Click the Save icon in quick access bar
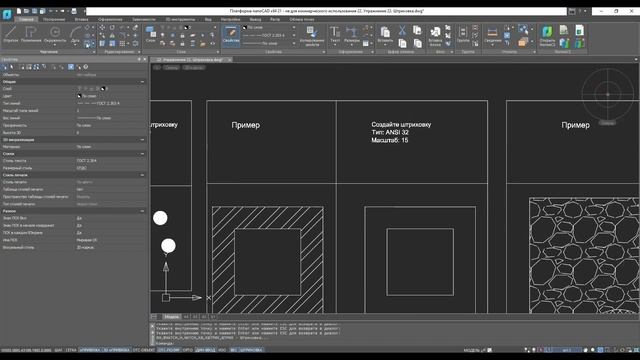The height and width of the screenshot is (360, 640). pos(35,11)
